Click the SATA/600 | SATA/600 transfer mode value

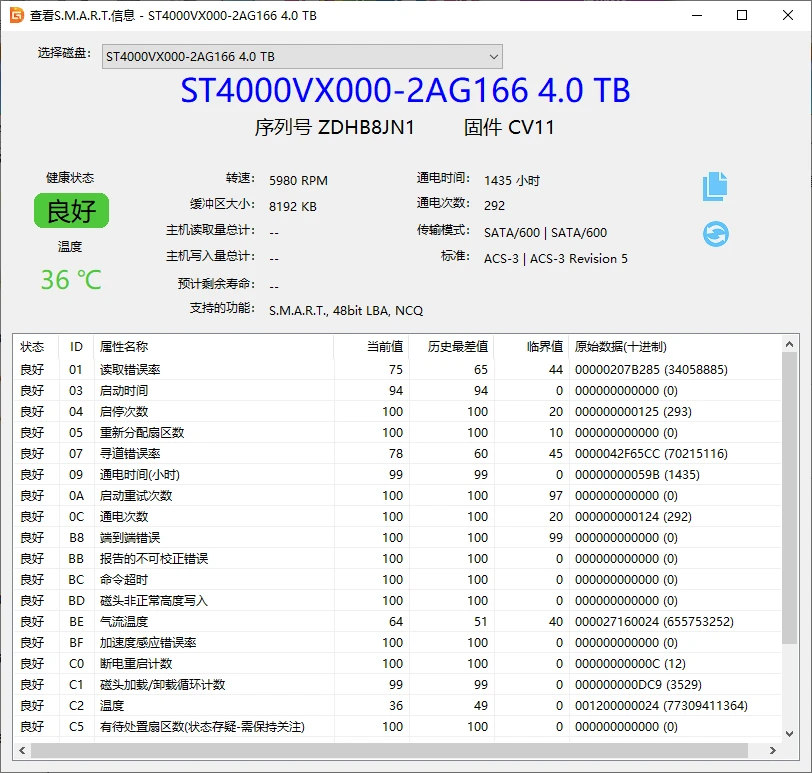tap(545, 233)
